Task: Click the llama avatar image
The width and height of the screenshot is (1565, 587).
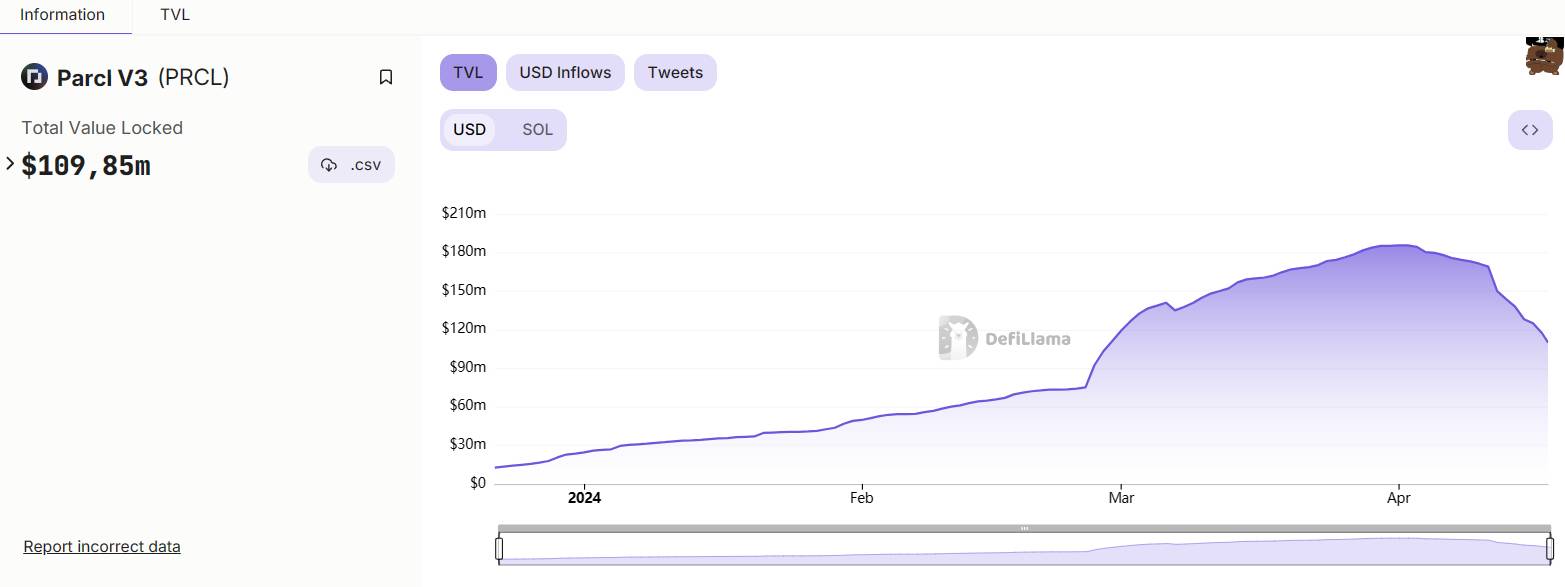Action: pos(1544,56)
